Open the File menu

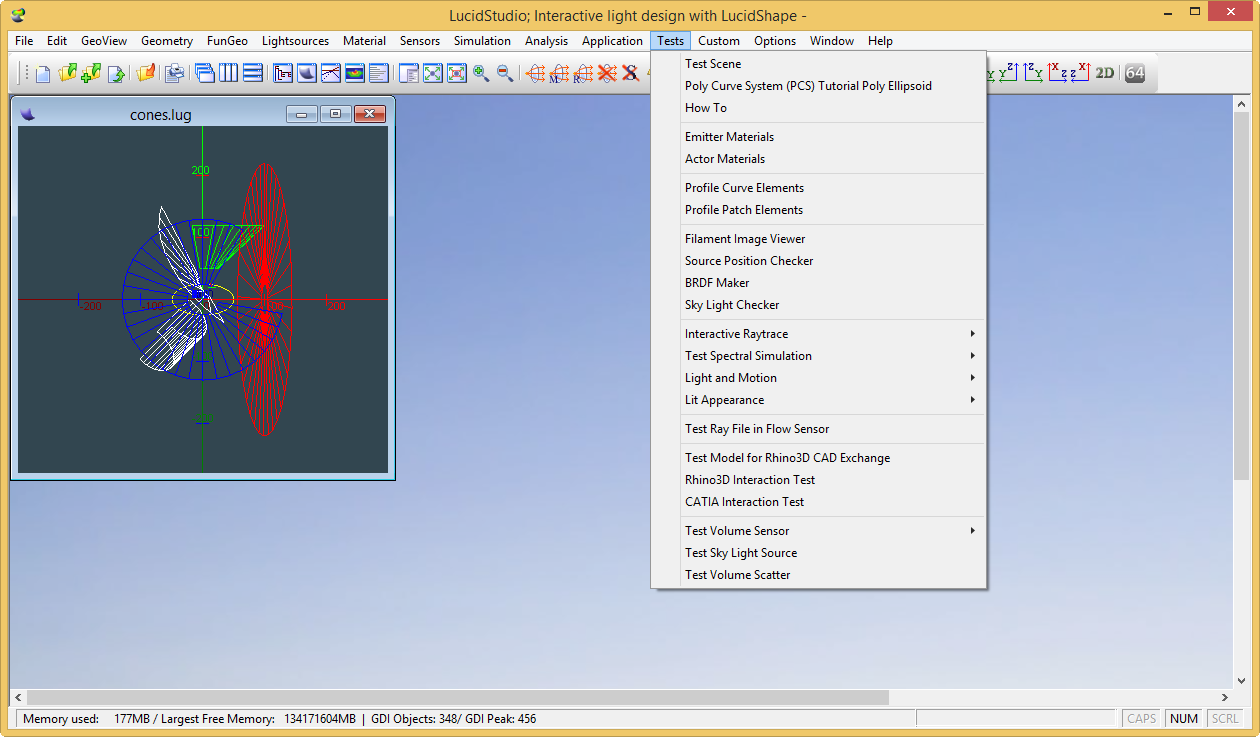(24, 41)
